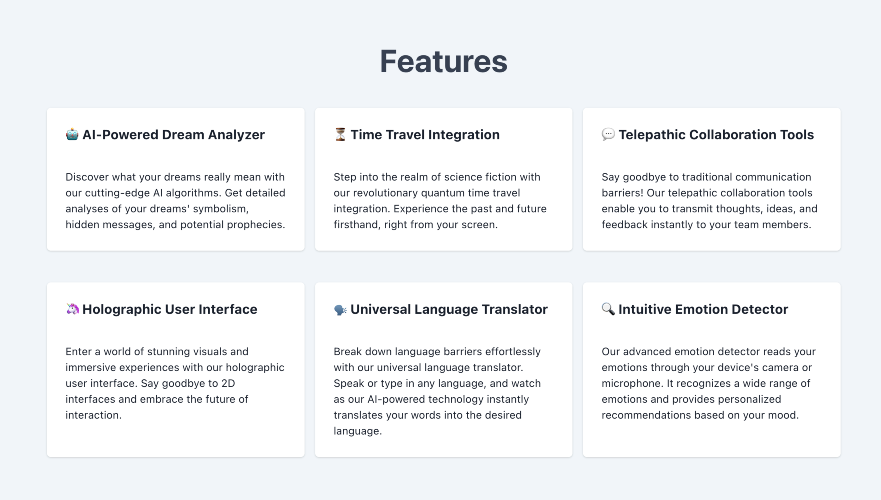Click empty space in the Holographic card
This screenshot has width=881, height=500.
[175, 440]
